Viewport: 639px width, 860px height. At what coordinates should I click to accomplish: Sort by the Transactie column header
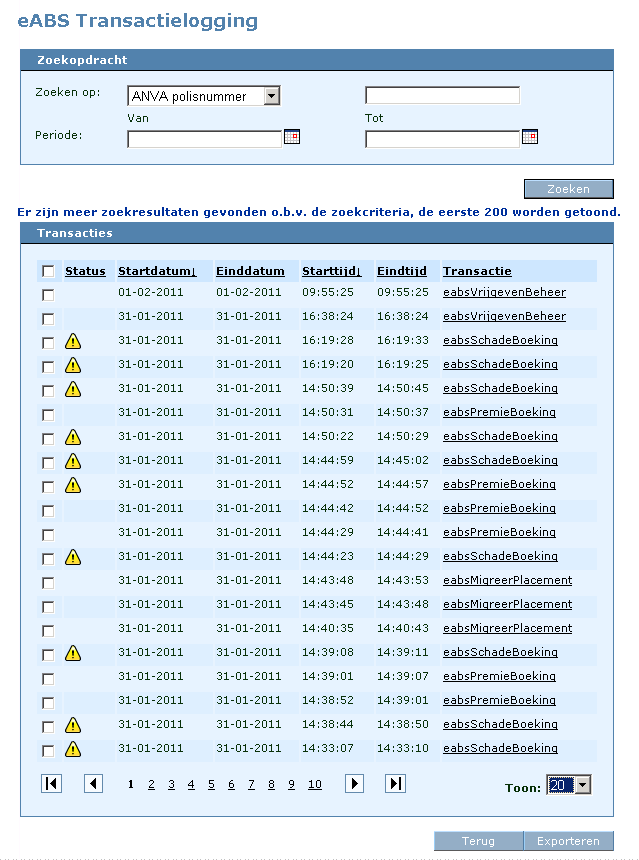pos(477,271)
